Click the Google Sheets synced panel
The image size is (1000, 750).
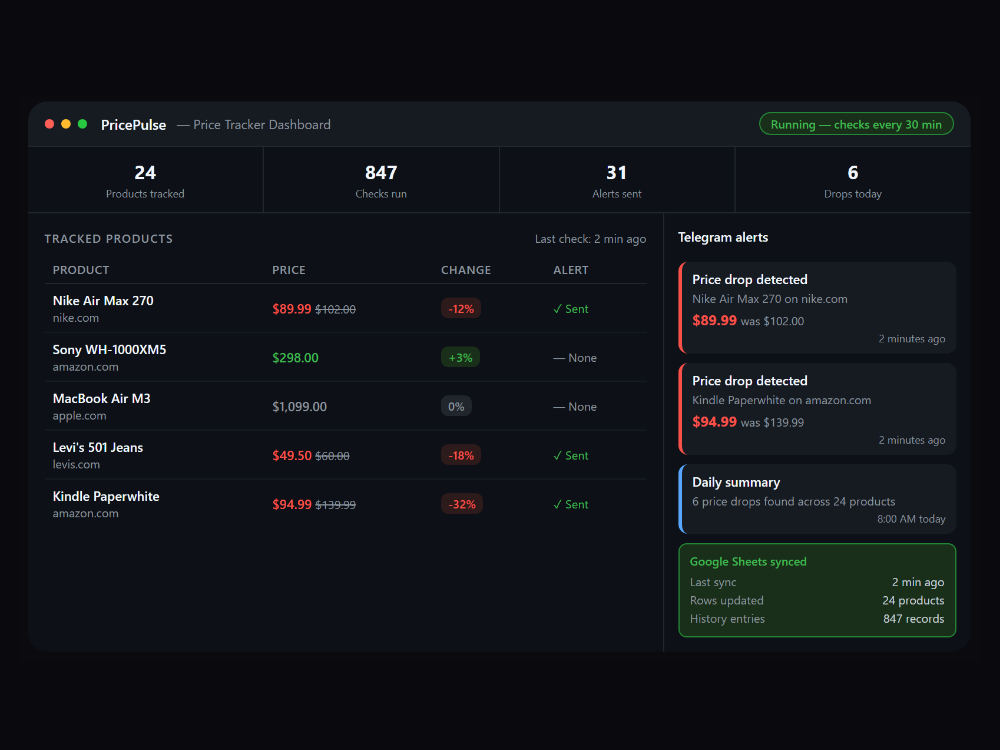point(817,590)
